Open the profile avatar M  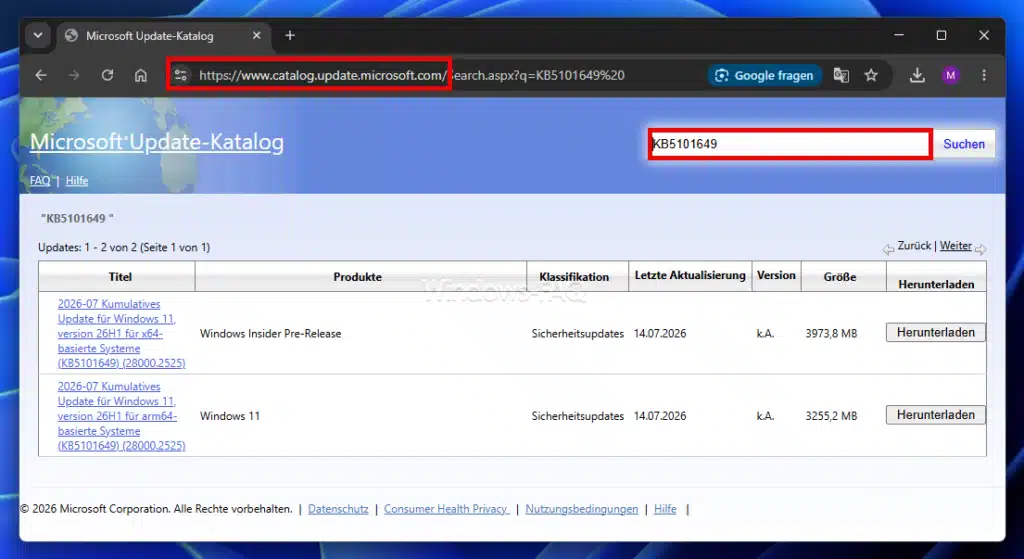click(950, 75)
